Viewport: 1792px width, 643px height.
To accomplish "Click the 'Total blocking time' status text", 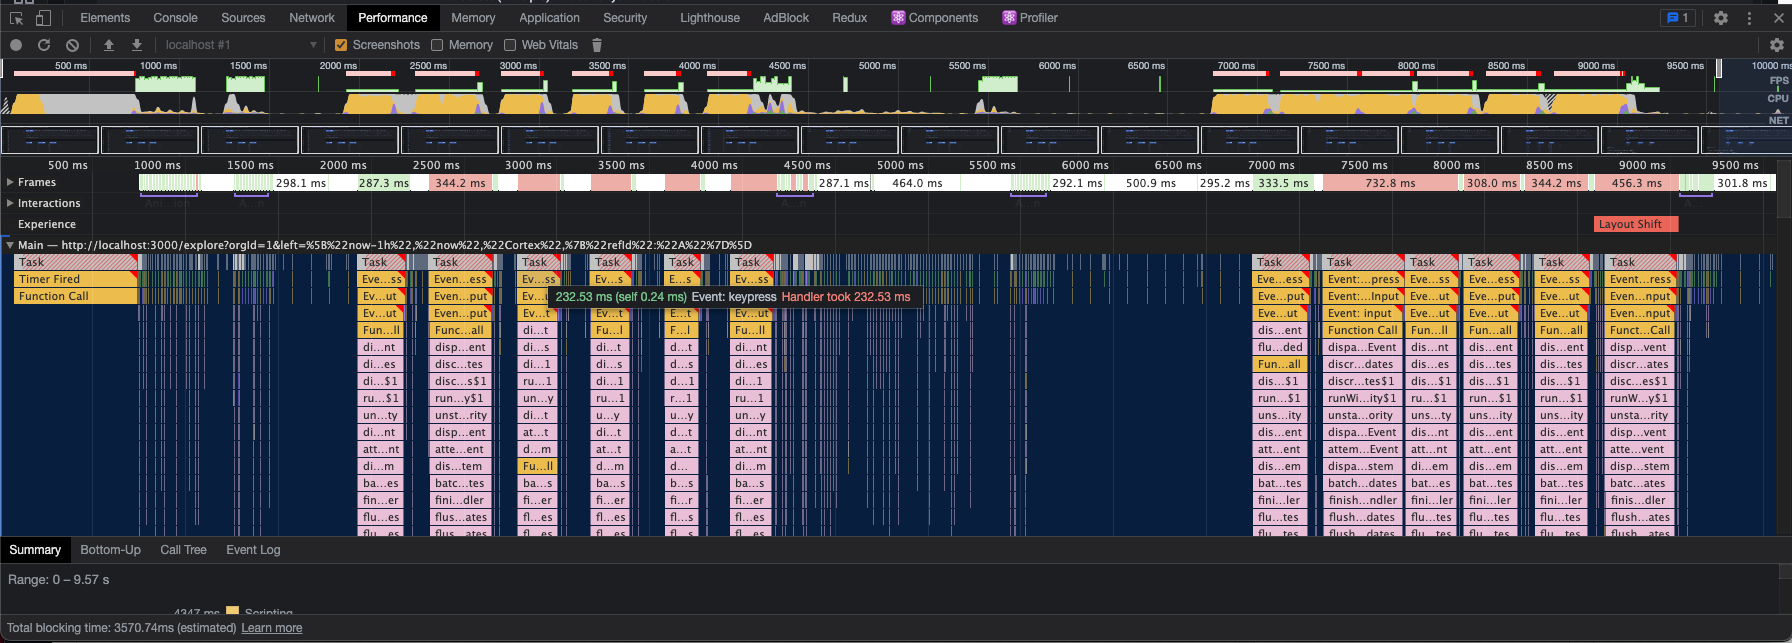I will click(x=121, y=628).
